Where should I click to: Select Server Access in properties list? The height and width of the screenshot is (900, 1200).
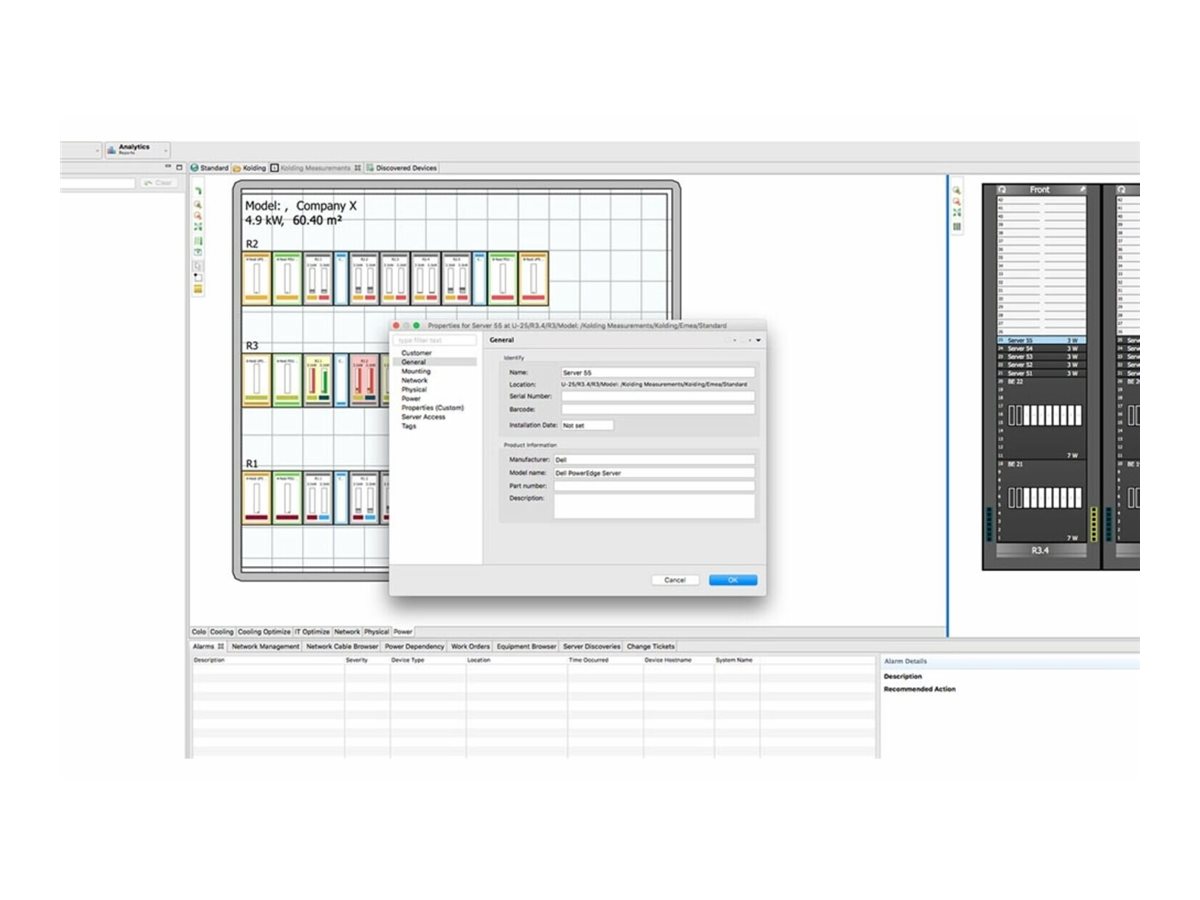coord(423,417)
